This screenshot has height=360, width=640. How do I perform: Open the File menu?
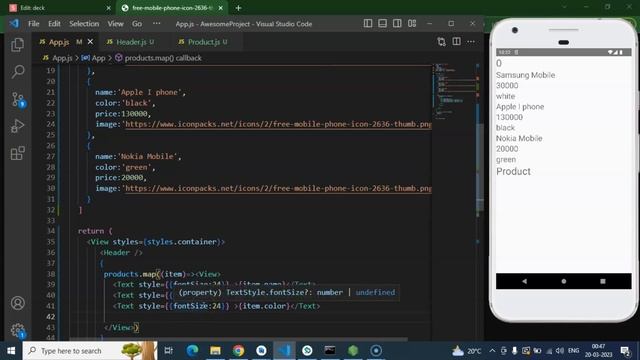click(x=33, y=24)
